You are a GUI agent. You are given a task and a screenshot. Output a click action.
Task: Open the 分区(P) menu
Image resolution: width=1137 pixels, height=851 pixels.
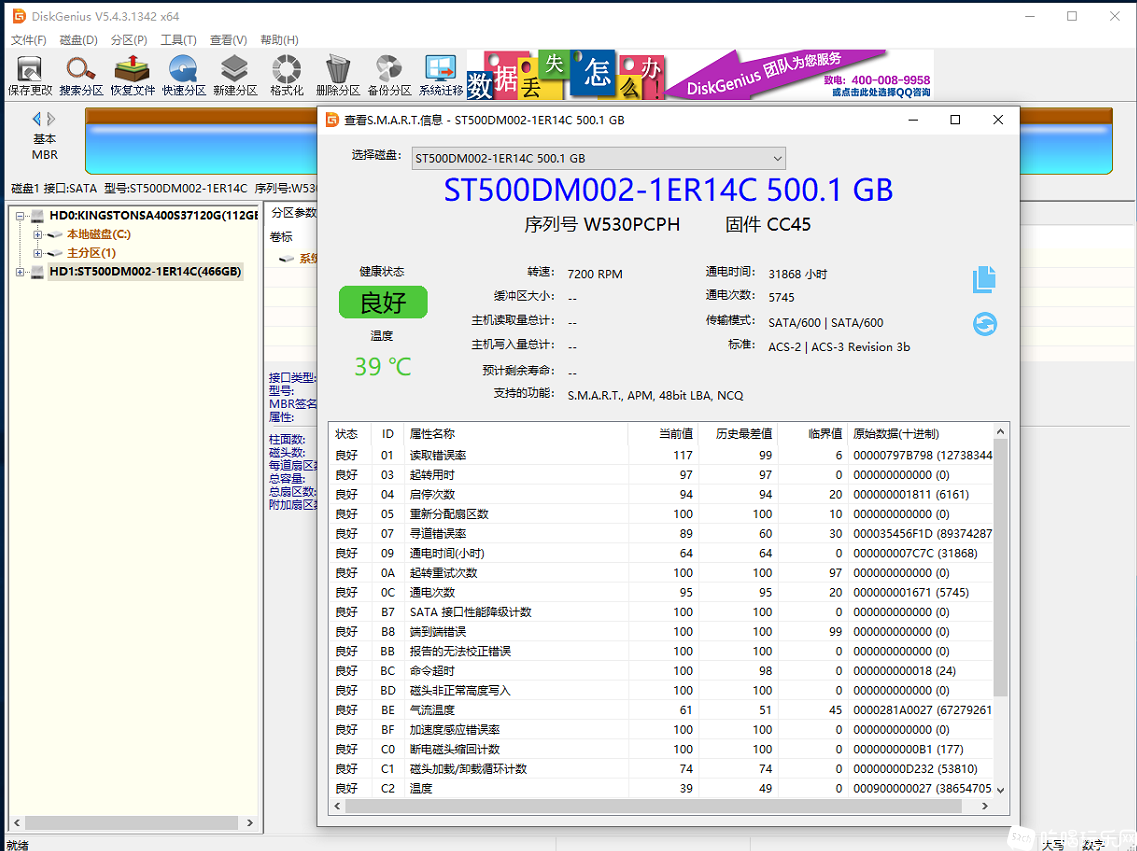coord(129,40)
